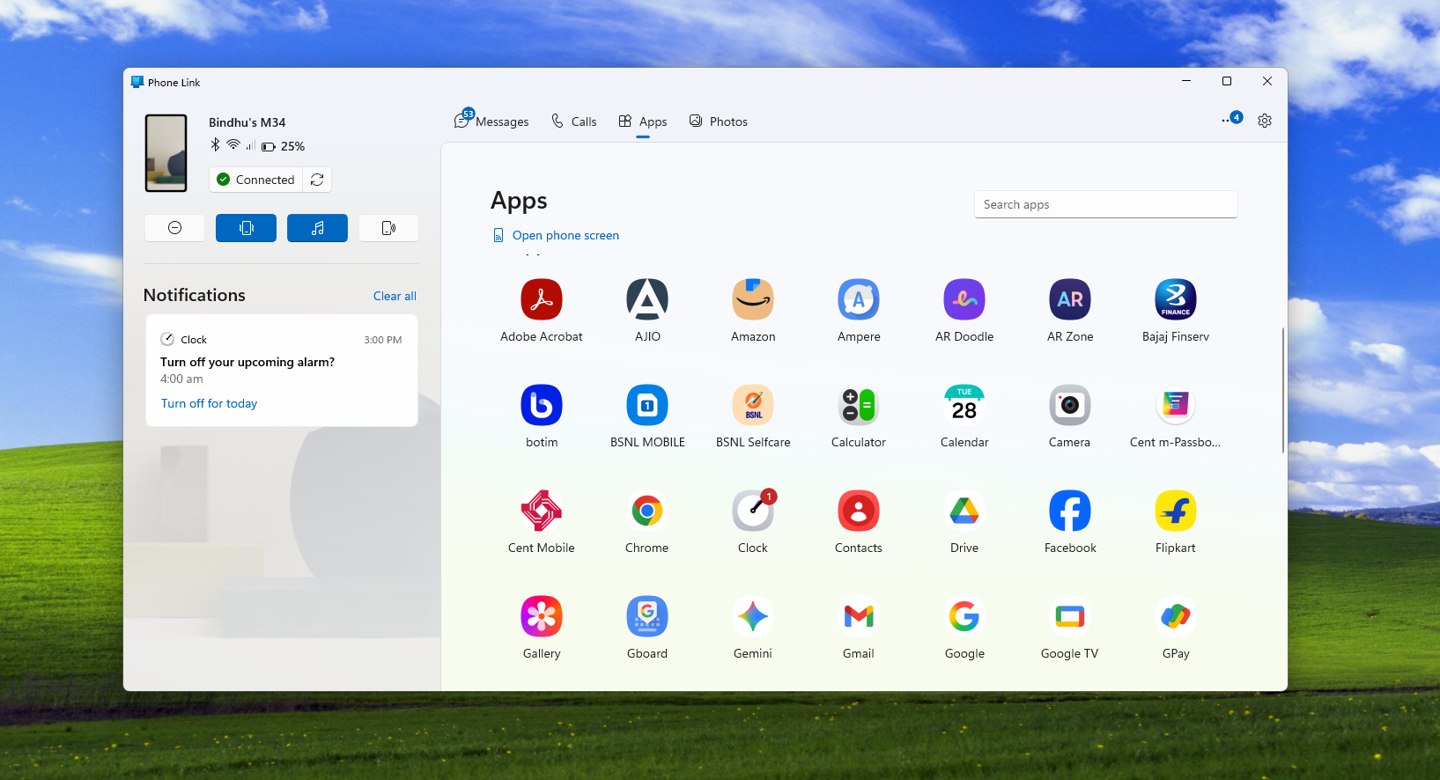The width and height of the screenshot is (1440, 780).
Task: Open the Camera app
Action: coord(1069,405)
